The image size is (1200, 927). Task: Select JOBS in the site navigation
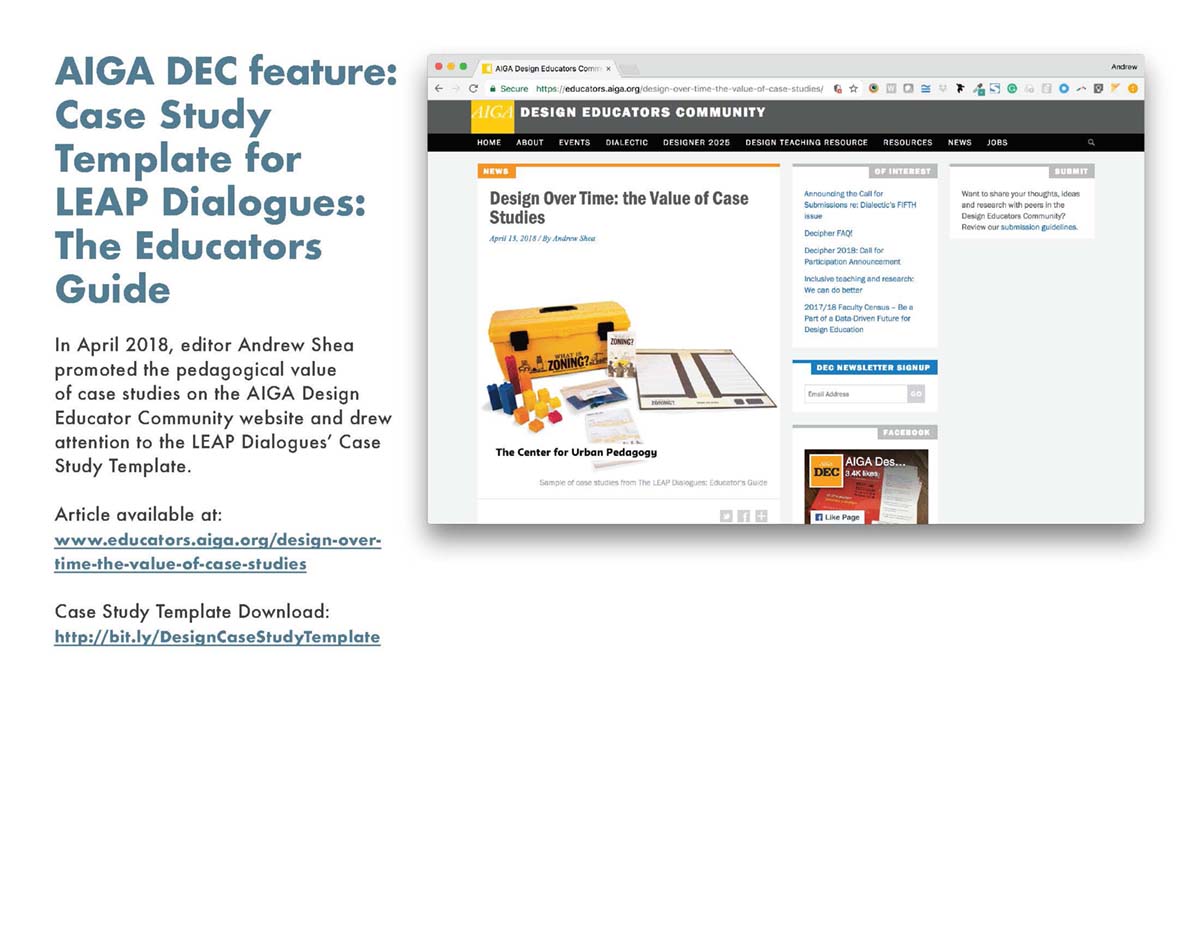coord(997,143)
